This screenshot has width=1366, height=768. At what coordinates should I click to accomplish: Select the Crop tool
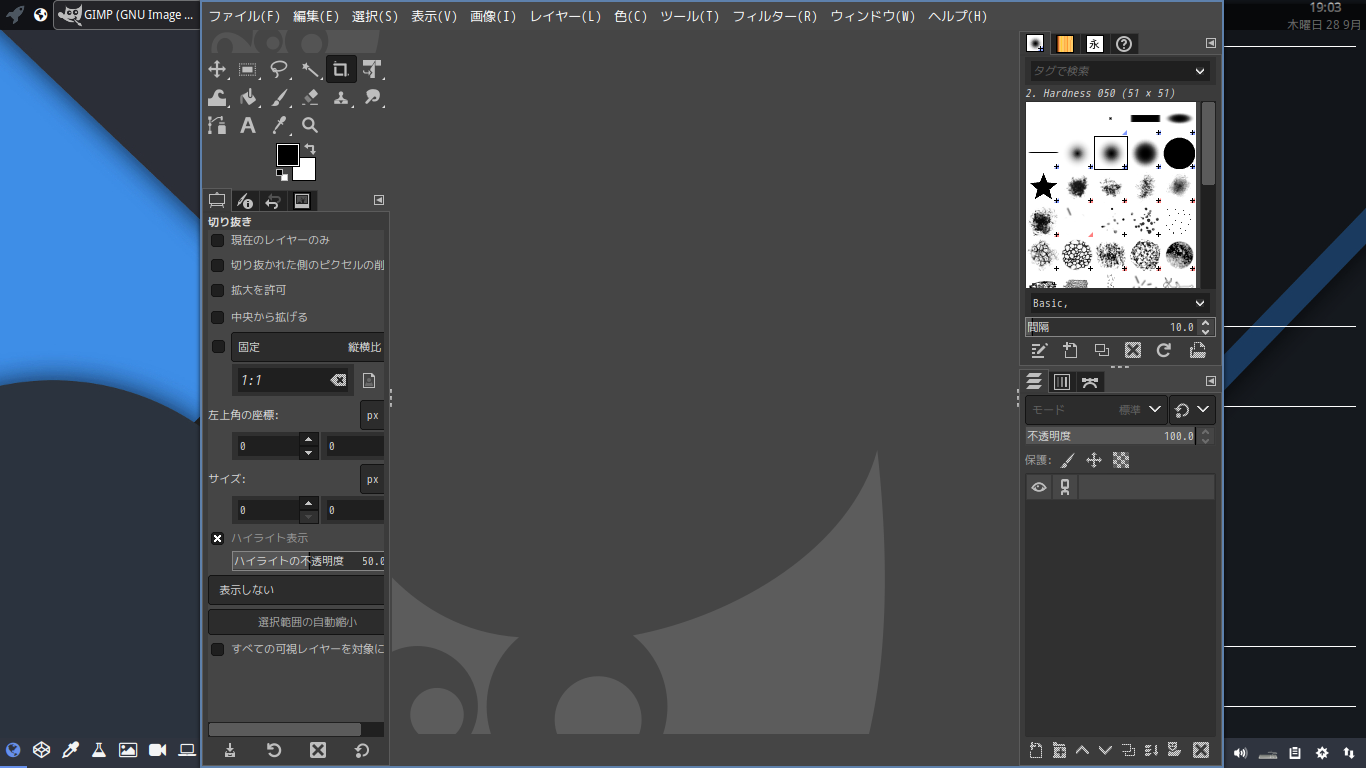(x=341, y=69)
